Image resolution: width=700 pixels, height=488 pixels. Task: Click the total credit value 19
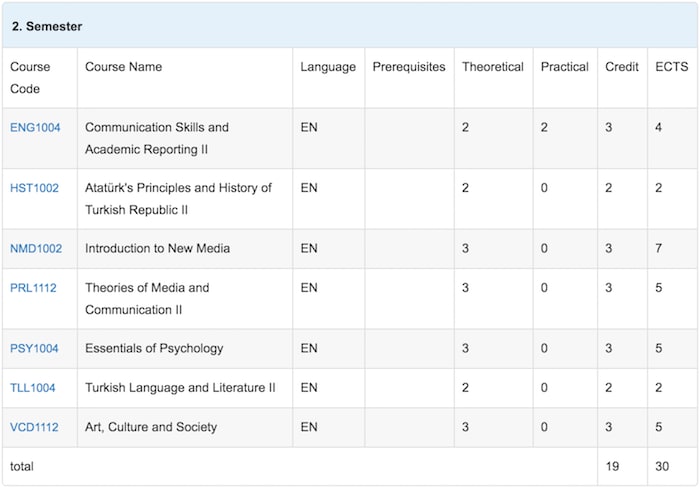(612, 467)
